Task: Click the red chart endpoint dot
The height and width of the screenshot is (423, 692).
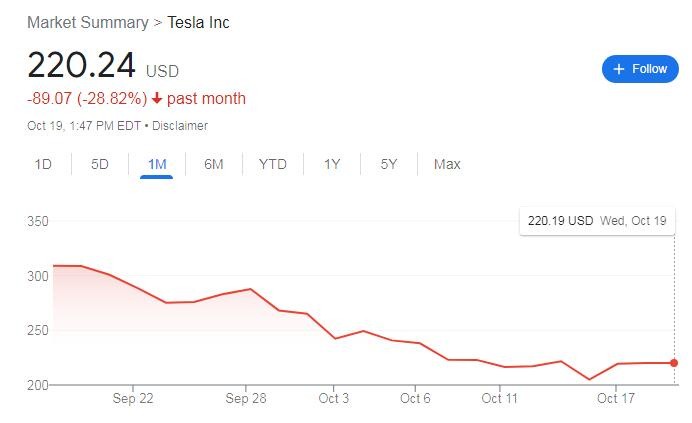Action: click(x=674, y=363)
